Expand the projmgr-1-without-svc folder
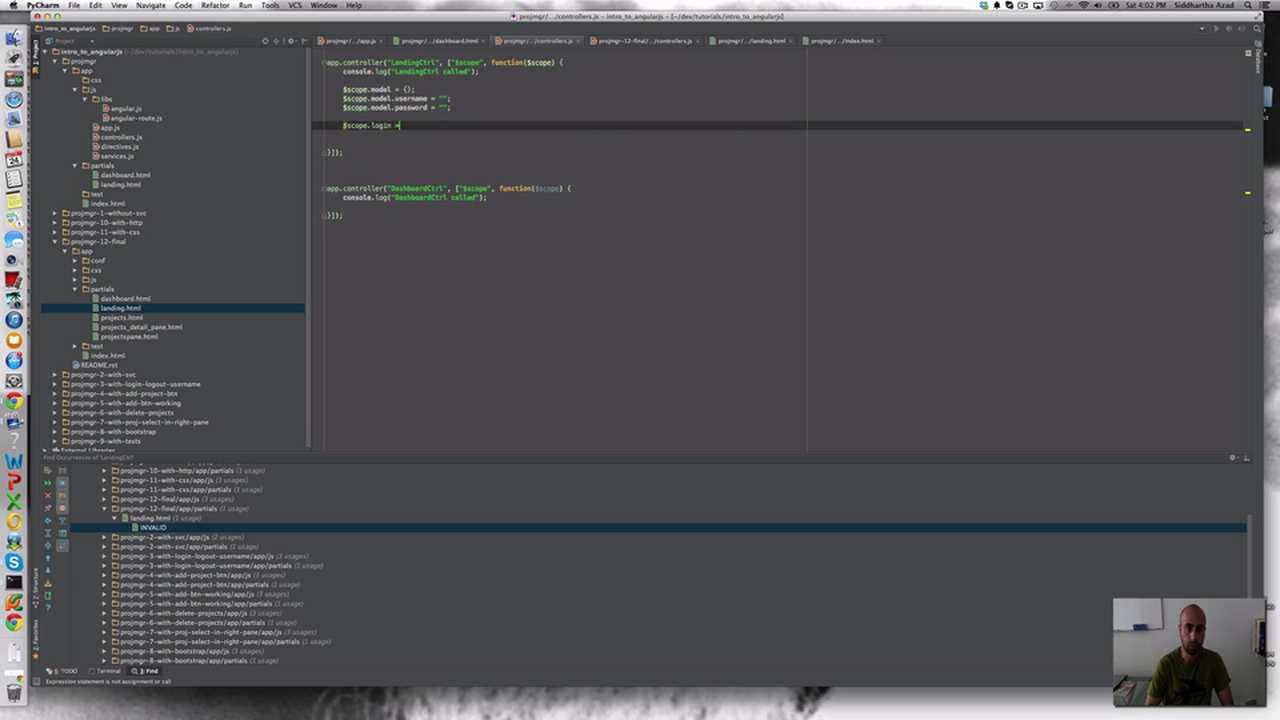Screen dimensions: 1280x720 pos(55,213)
